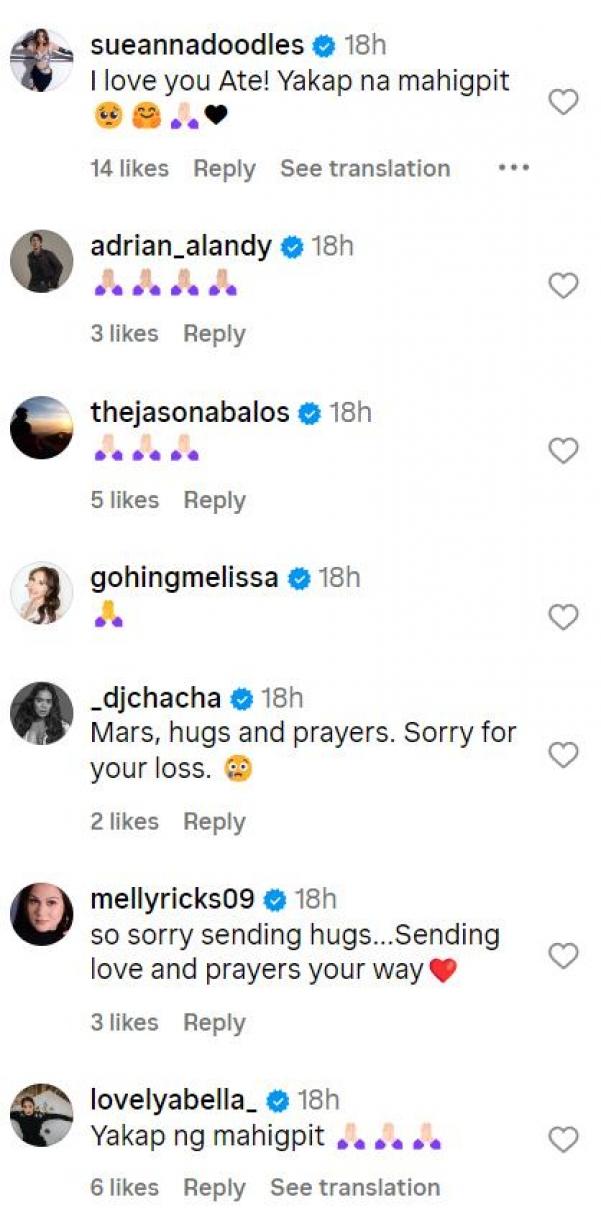601x1220 pixels.
Task: Tap heart next to mellyricks09's comment
Action: pos(564,956)
